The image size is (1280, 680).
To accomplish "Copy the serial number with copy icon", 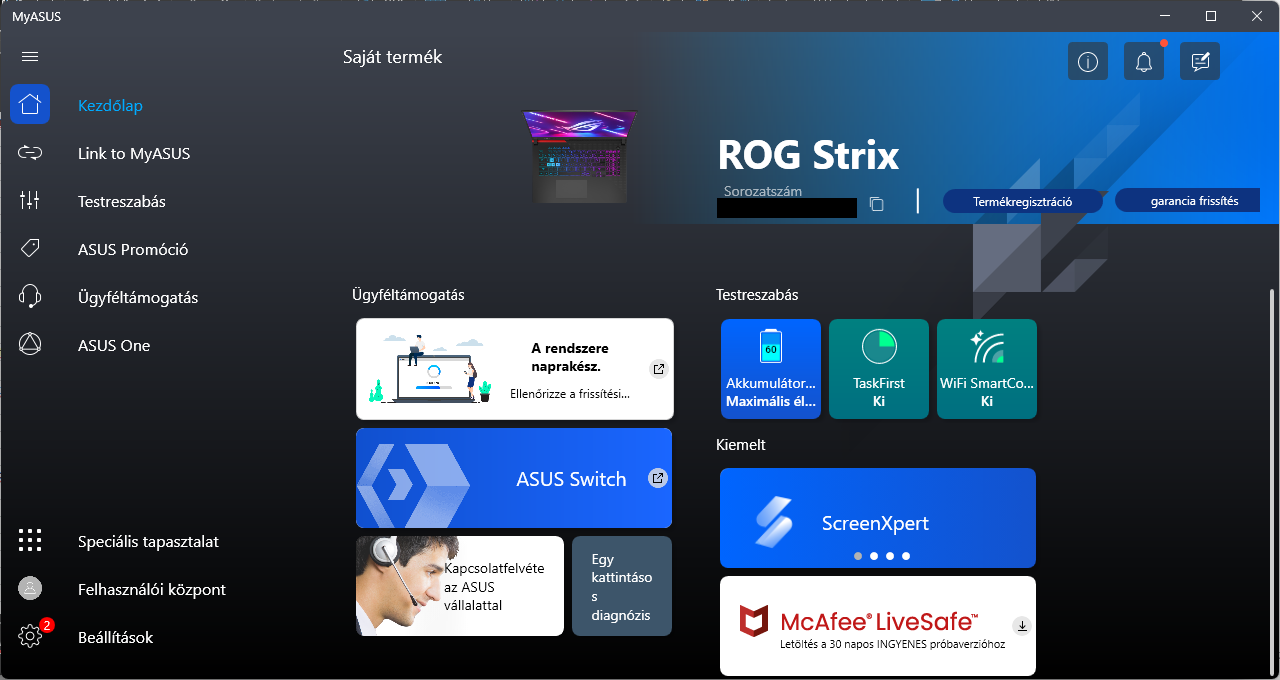I will (877, 204).
